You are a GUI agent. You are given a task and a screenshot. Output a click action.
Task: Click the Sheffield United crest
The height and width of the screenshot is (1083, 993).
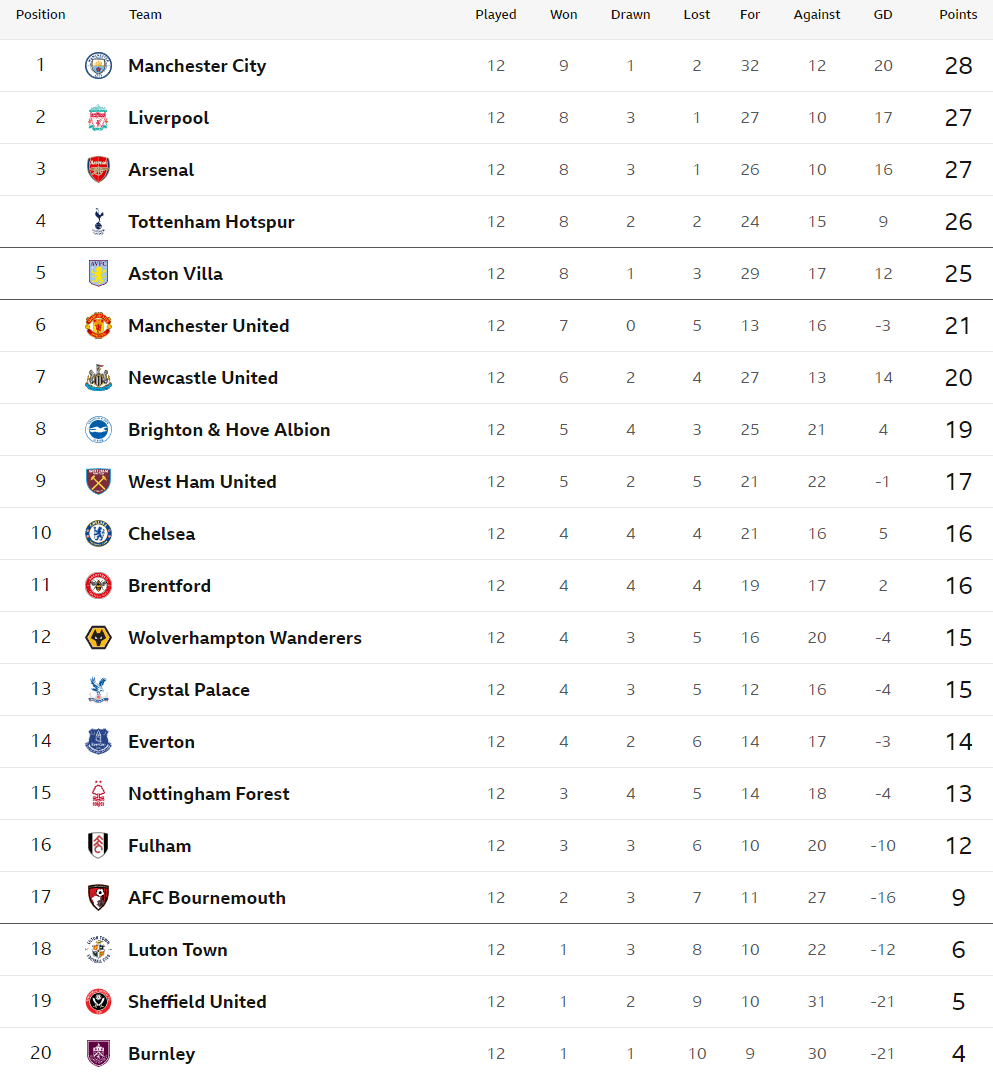[x=98, y=1001]
